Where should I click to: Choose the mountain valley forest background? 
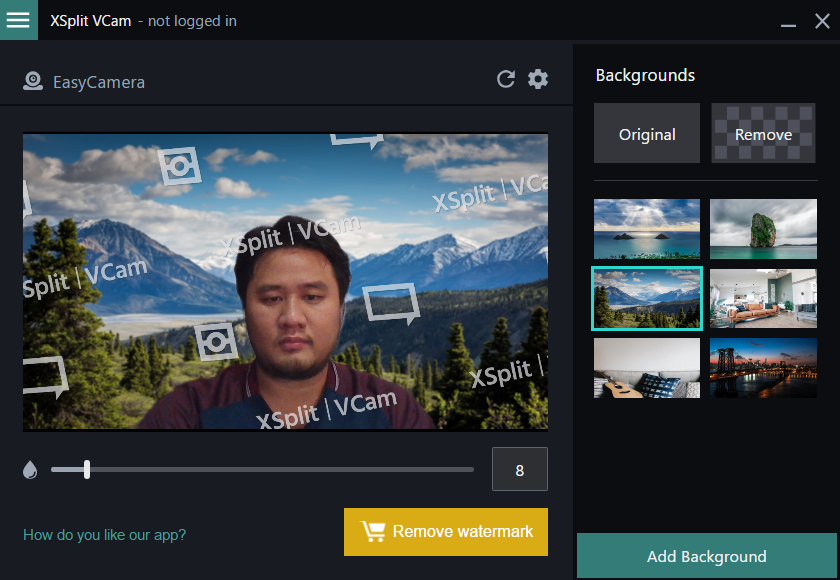tap(647, 298)
